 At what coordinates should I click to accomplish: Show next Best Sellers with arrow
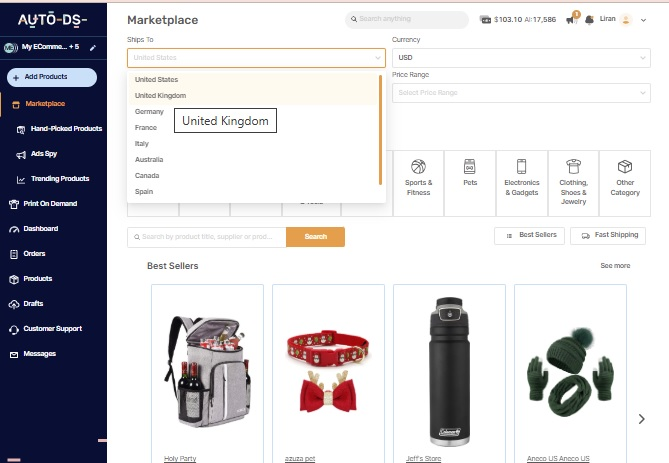pyautogui.click(x=641, y=419)
